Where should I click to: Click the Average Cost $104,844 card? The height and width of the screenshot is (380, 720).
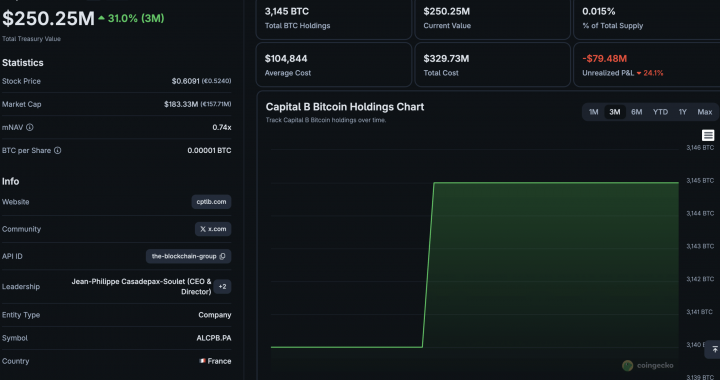[x=334, y=65]
